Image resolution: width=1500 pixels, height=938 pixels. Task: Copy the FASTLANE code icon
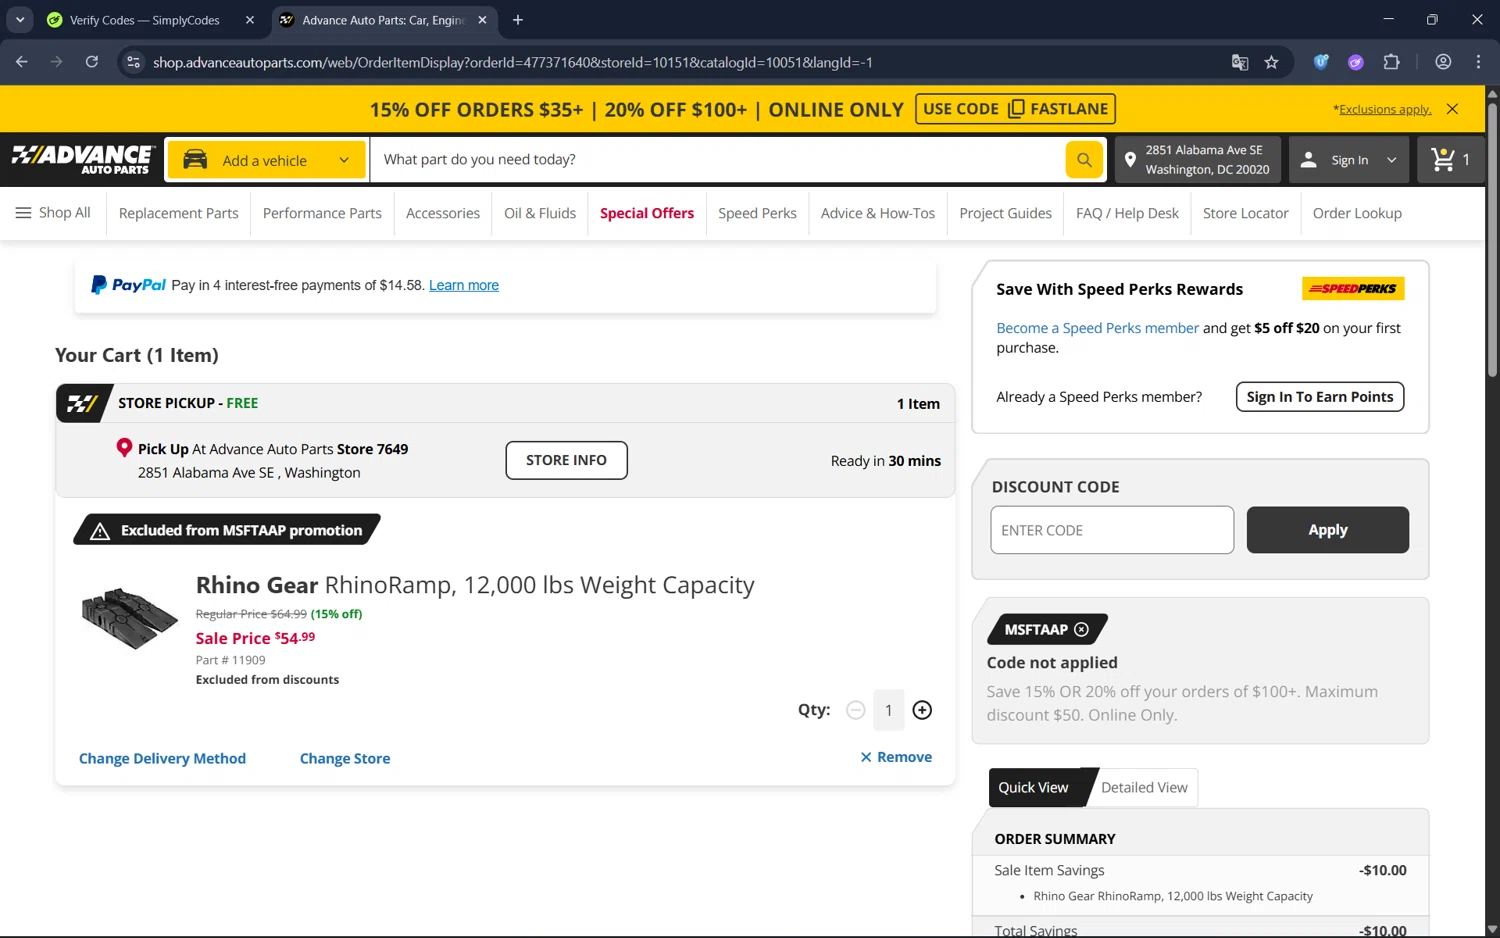pos(1016,109)
